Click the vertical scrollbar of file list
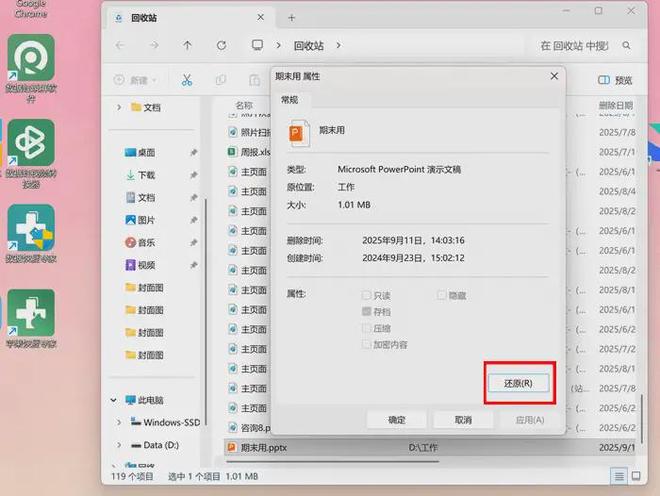This screenshot has width=660, height=496. (641, 419)
